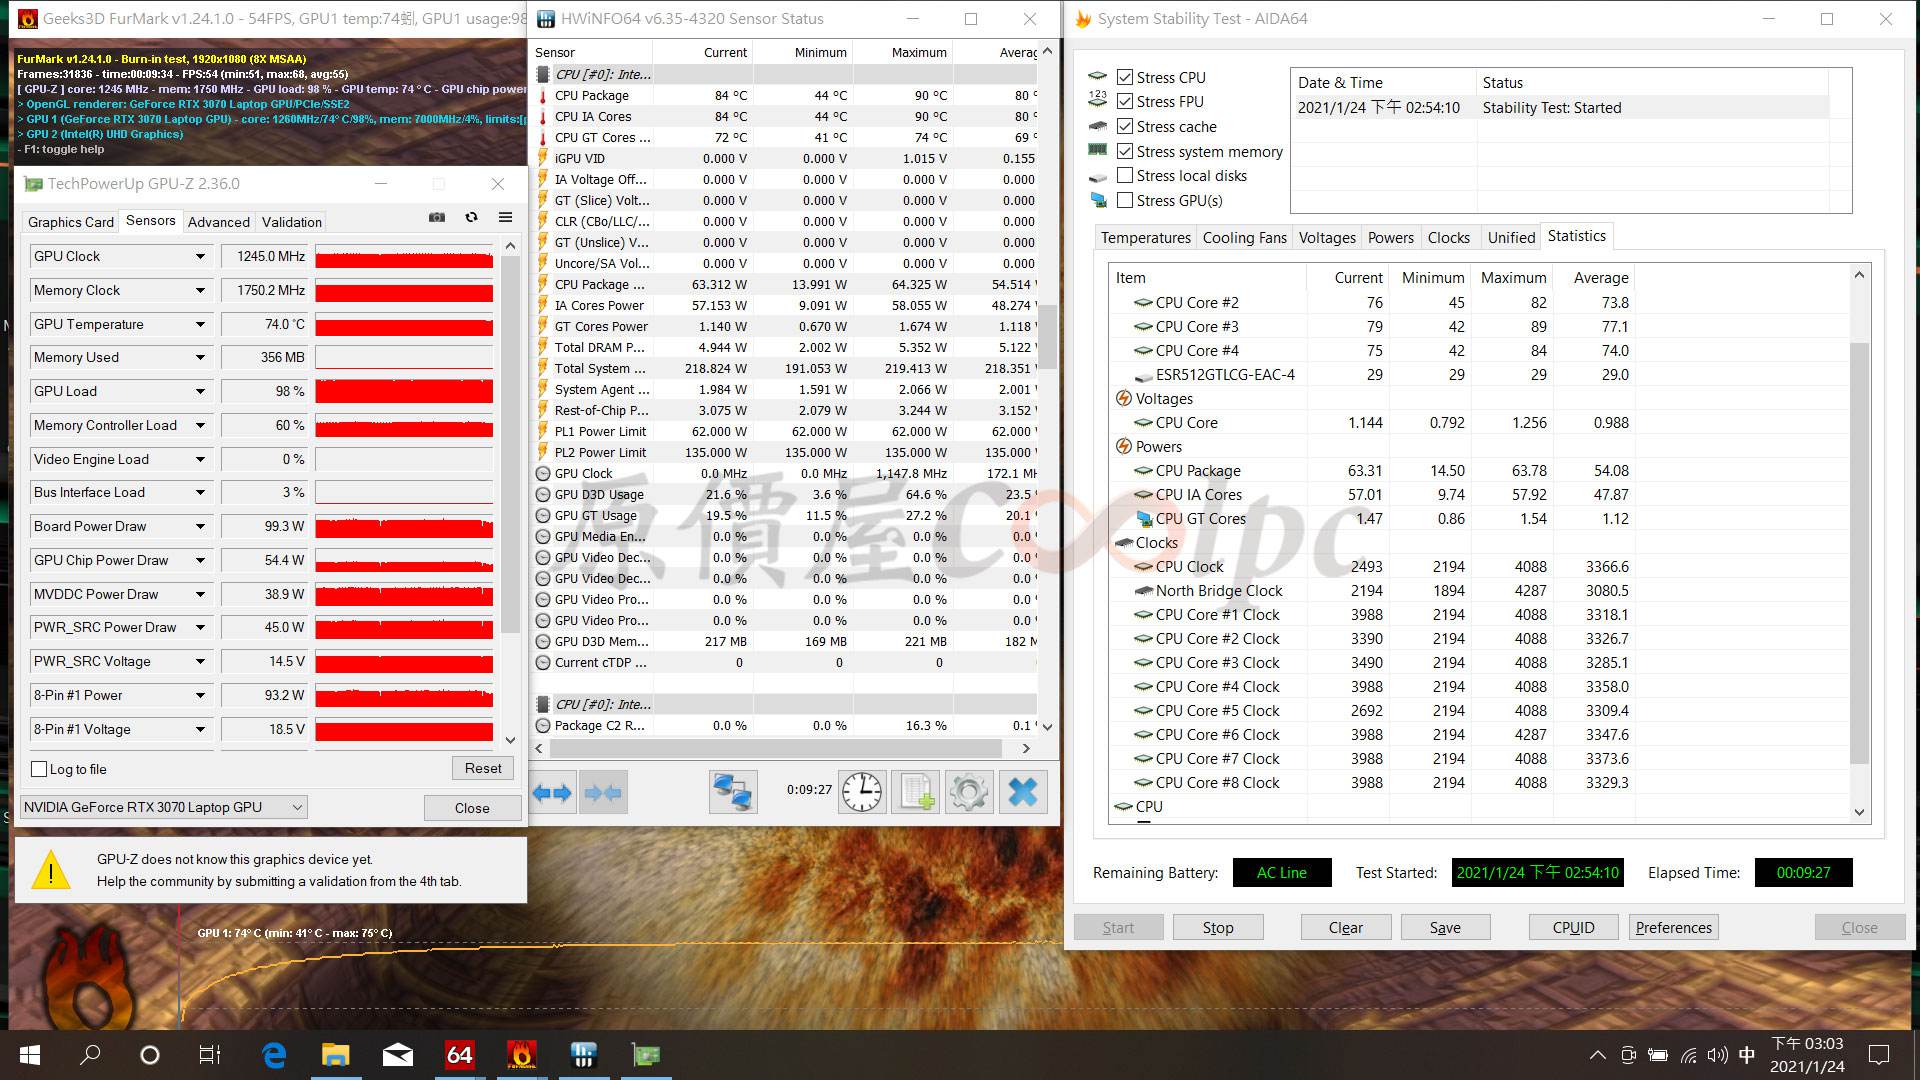Open FurMark from the Windows taskbar
This screenshot has height=1080, width=1920.
point(521,1054)
